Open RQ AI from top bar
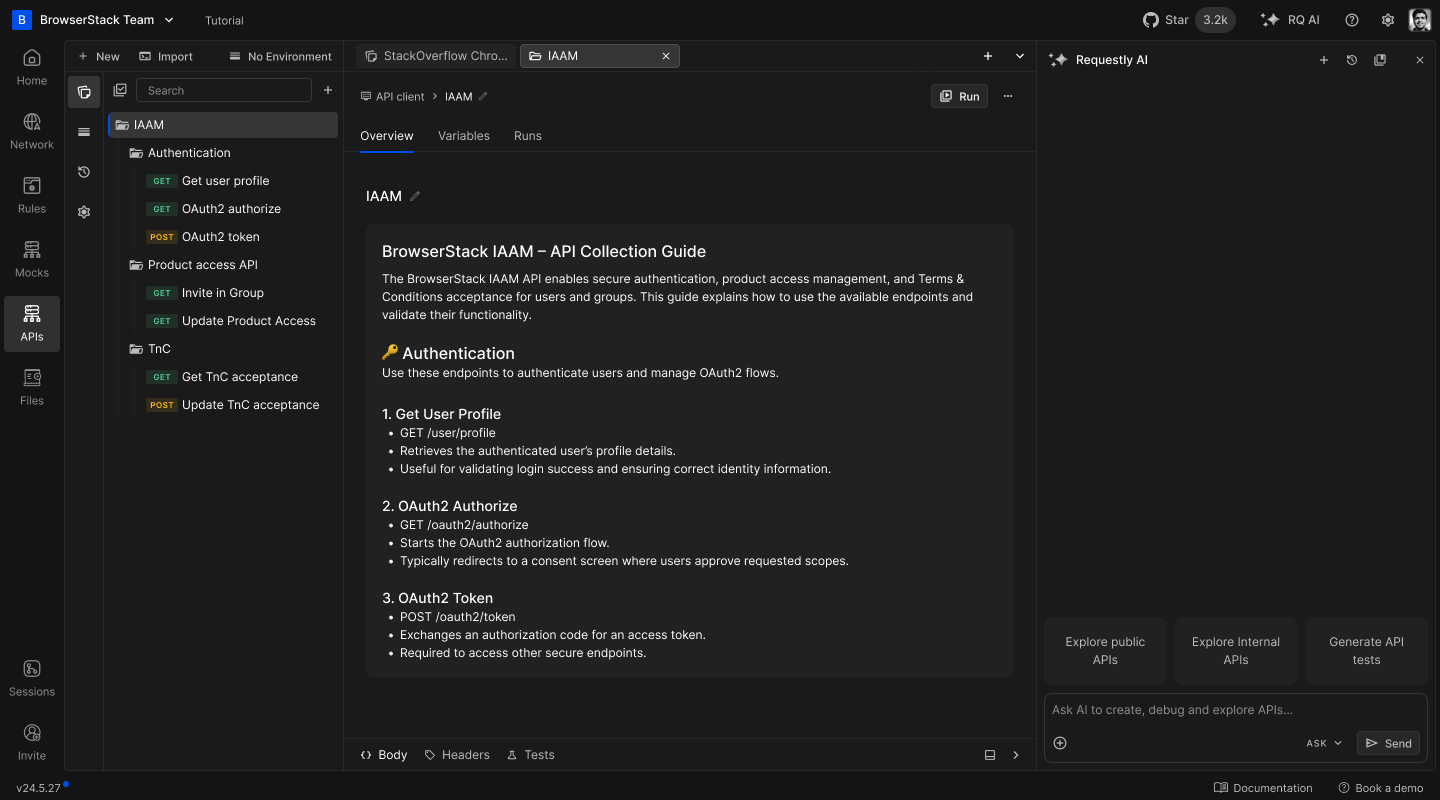This screenshot has height=800, width=1440. pyautogui.click(x=1290, y=20)
